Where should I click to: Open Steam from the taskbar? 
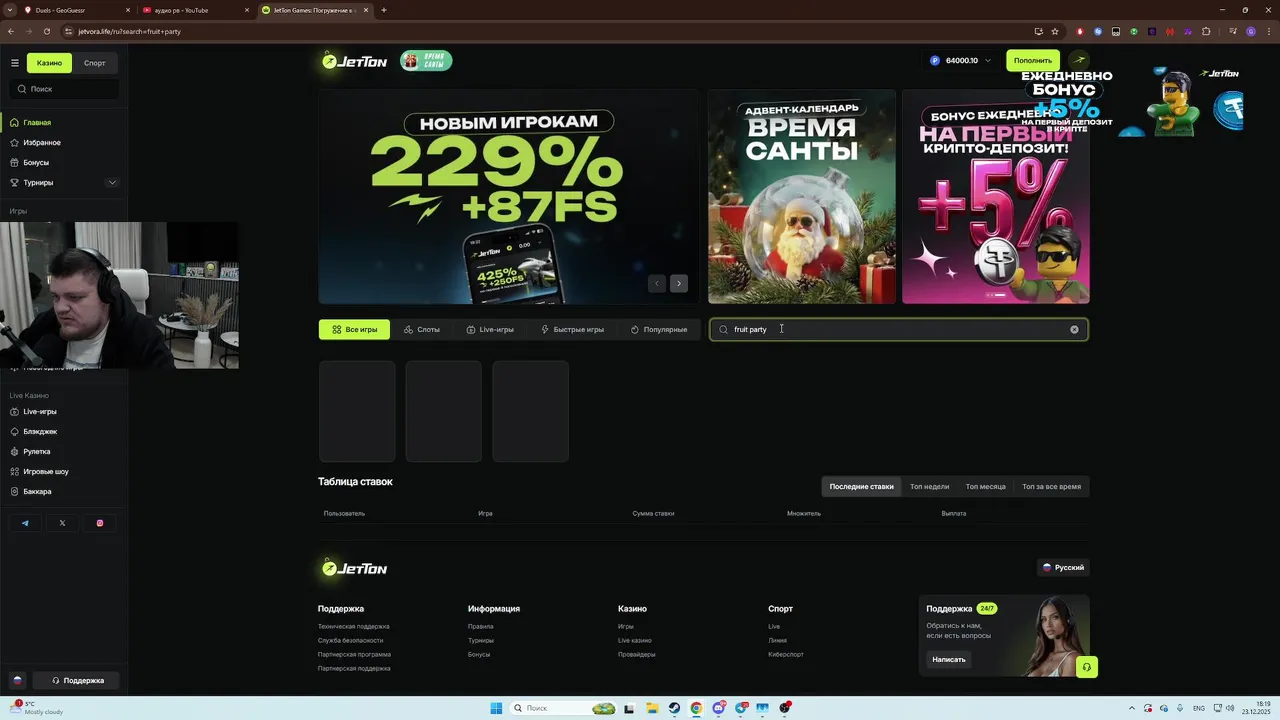click(674, 708)
